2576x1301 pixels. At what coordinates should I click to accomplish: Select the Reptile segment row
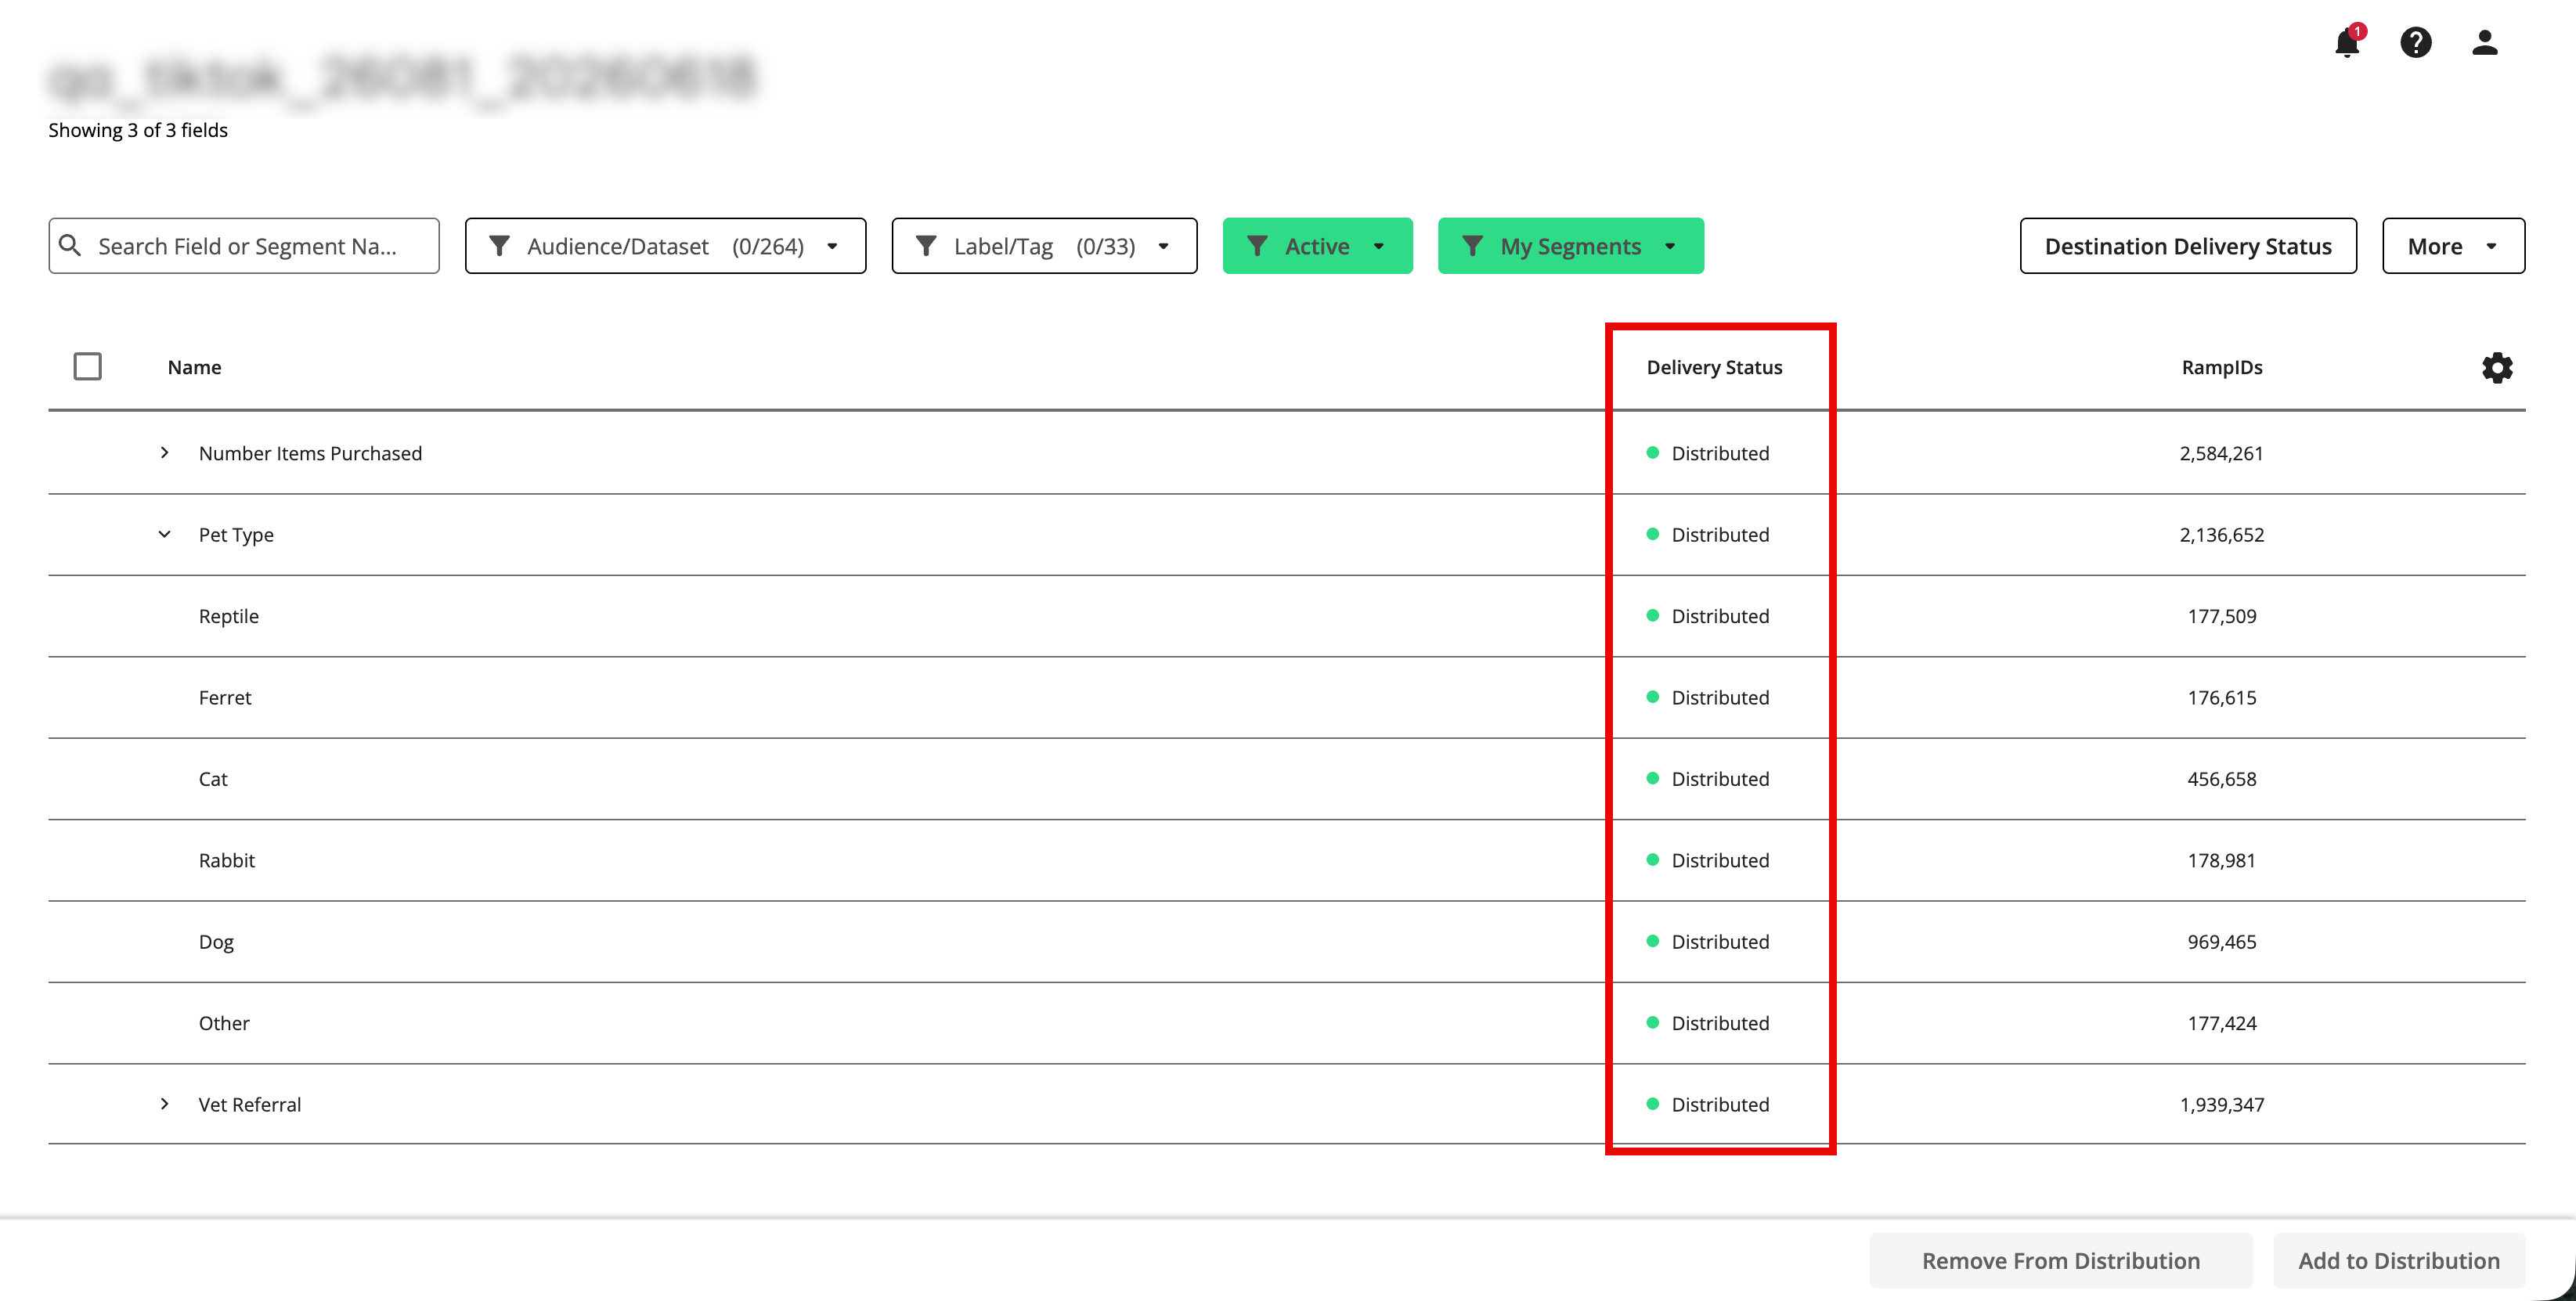tap(1286, 616)
